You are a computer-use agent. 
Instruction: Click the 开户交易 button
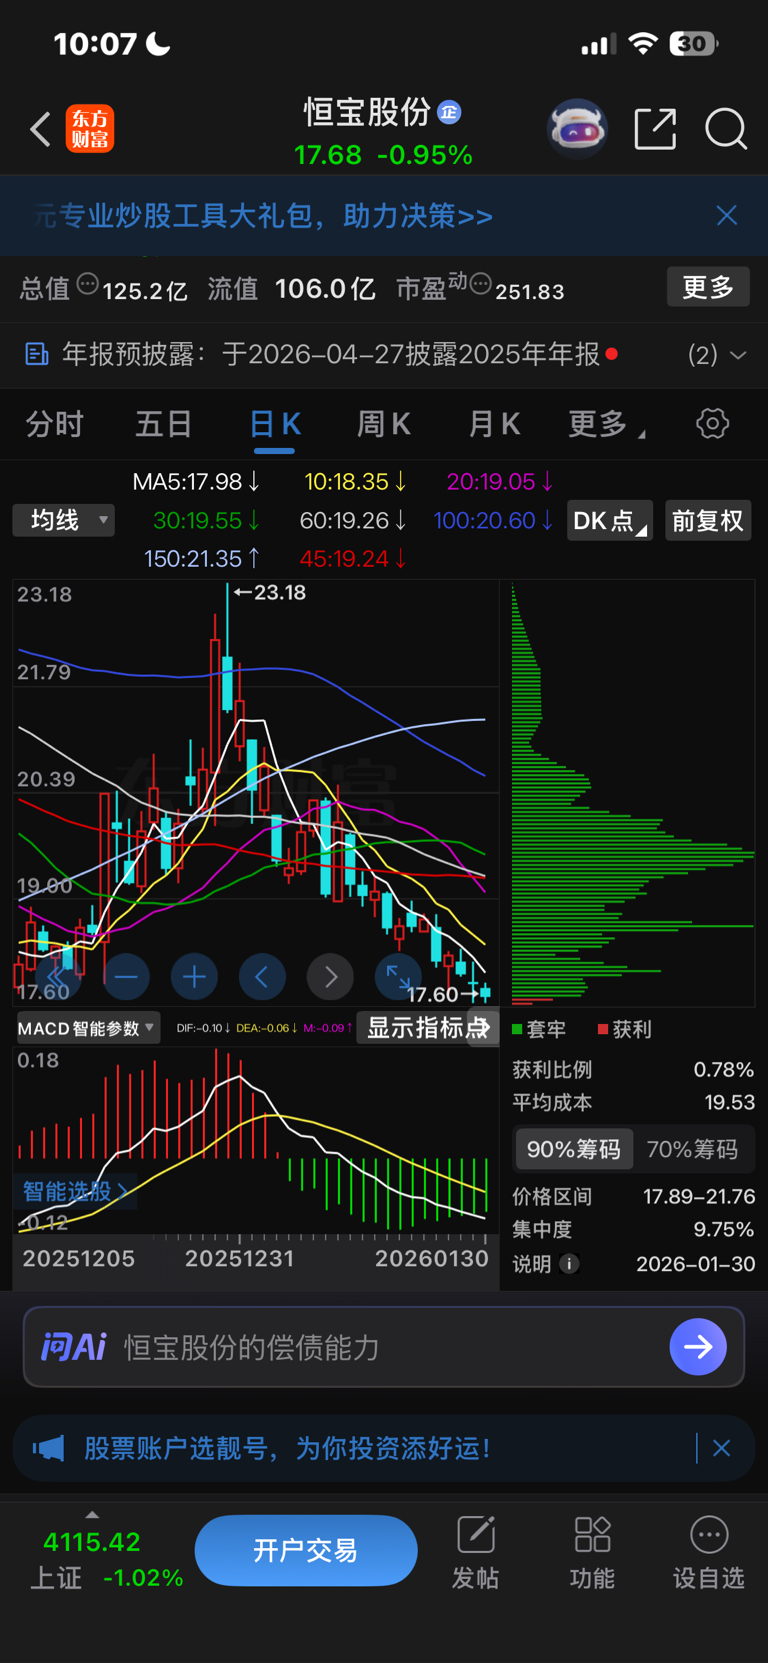(306, 1550)
